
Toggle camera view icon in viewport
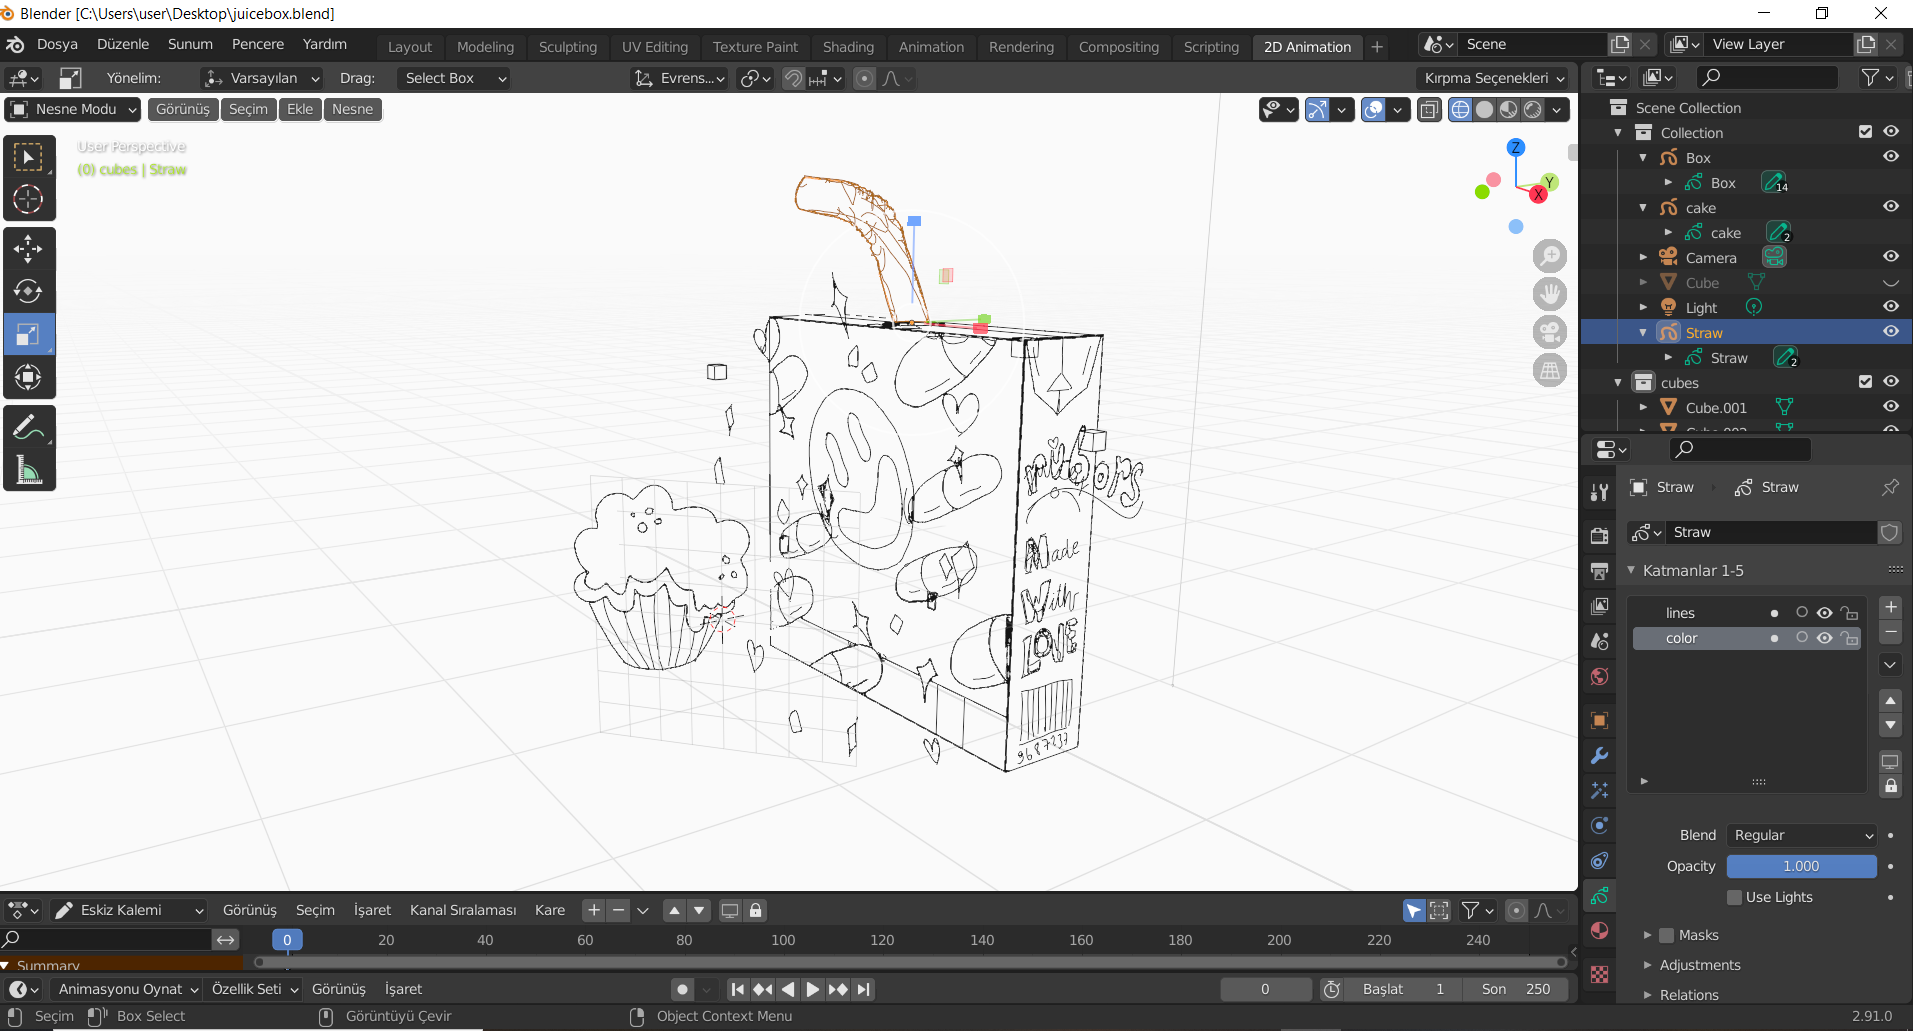tap(1550, 332)
